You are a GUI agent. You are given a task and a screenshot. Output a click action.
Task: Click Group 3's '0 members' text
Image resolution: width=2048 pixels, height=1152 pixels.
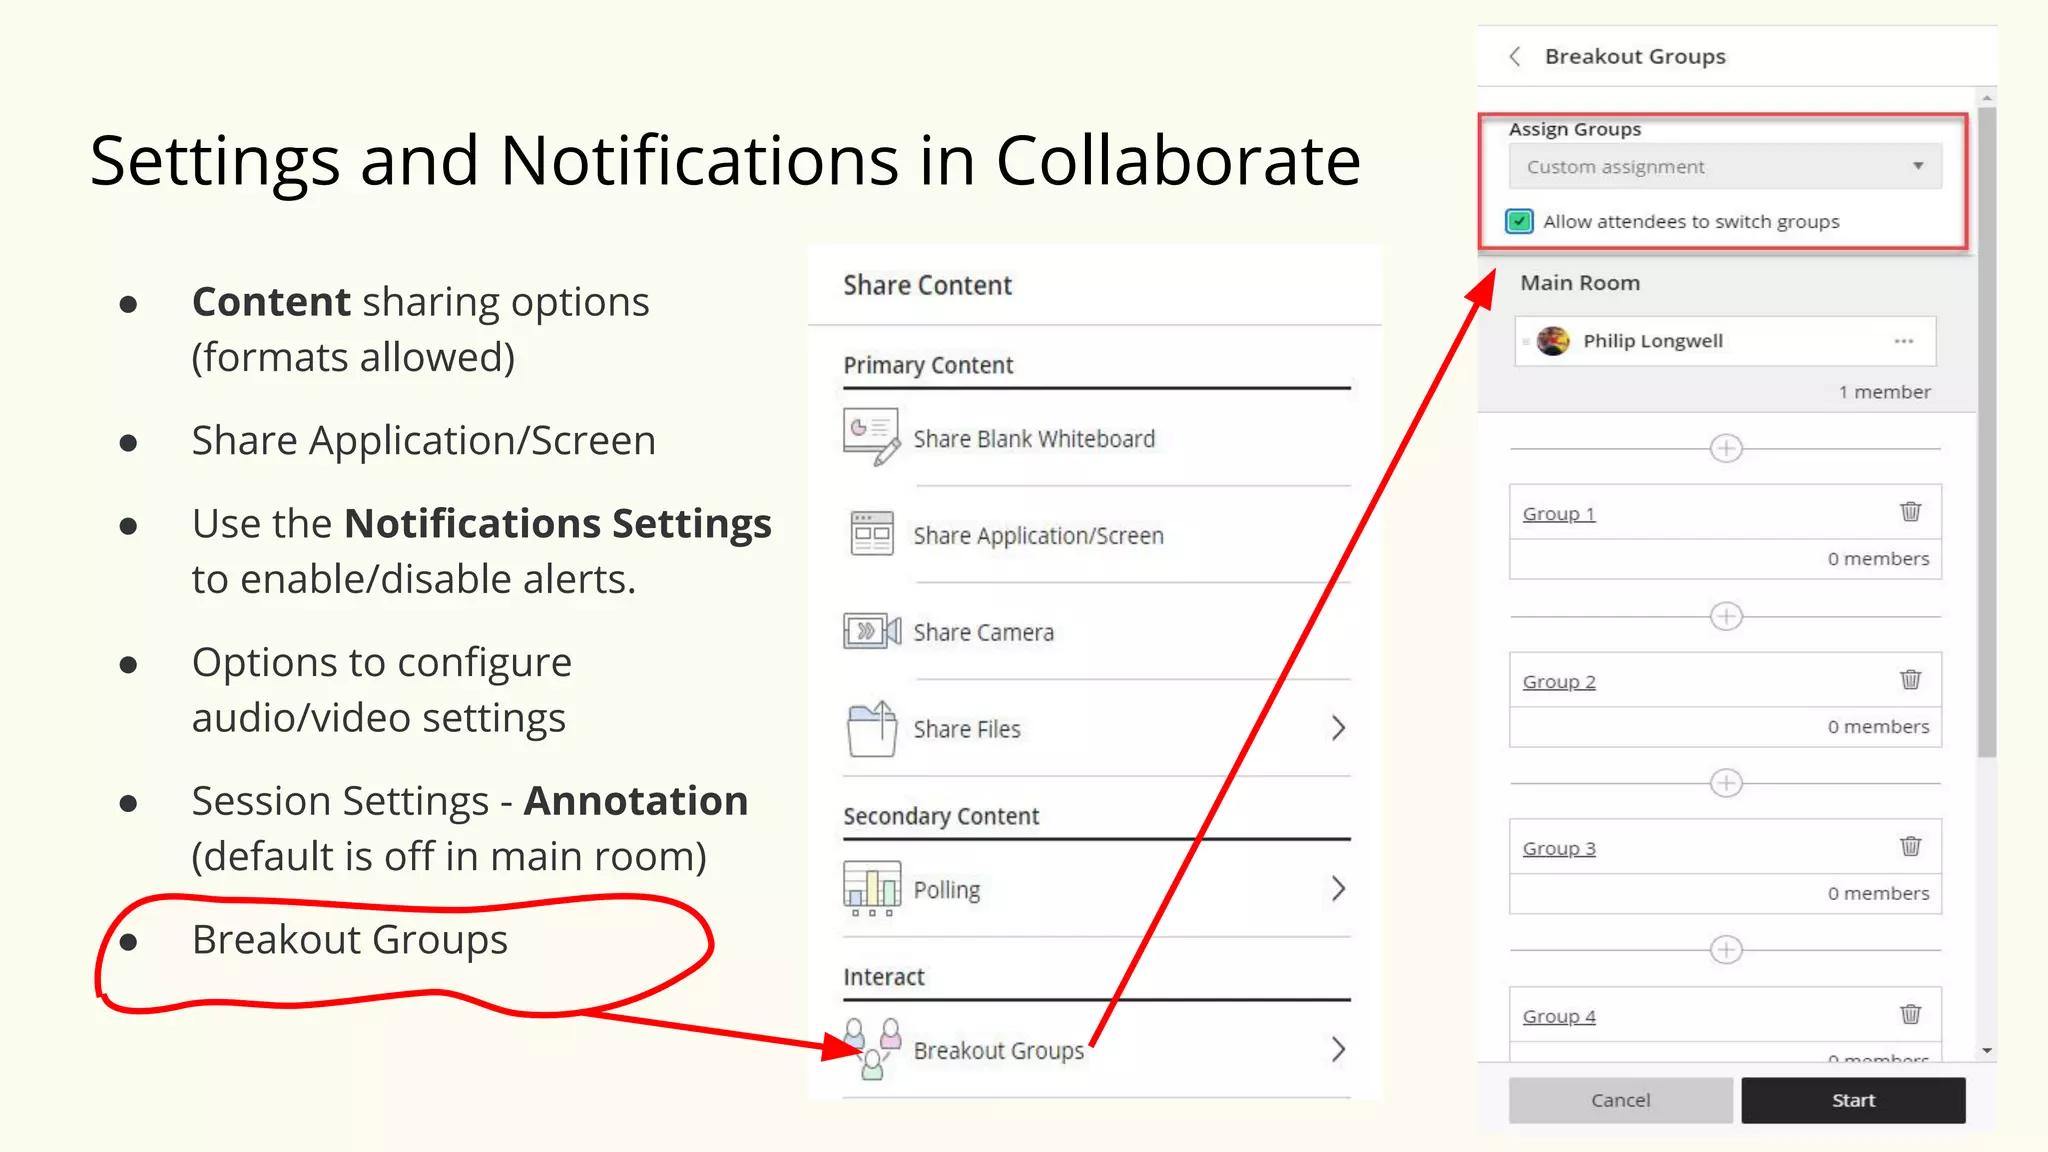pos(1878,893)
